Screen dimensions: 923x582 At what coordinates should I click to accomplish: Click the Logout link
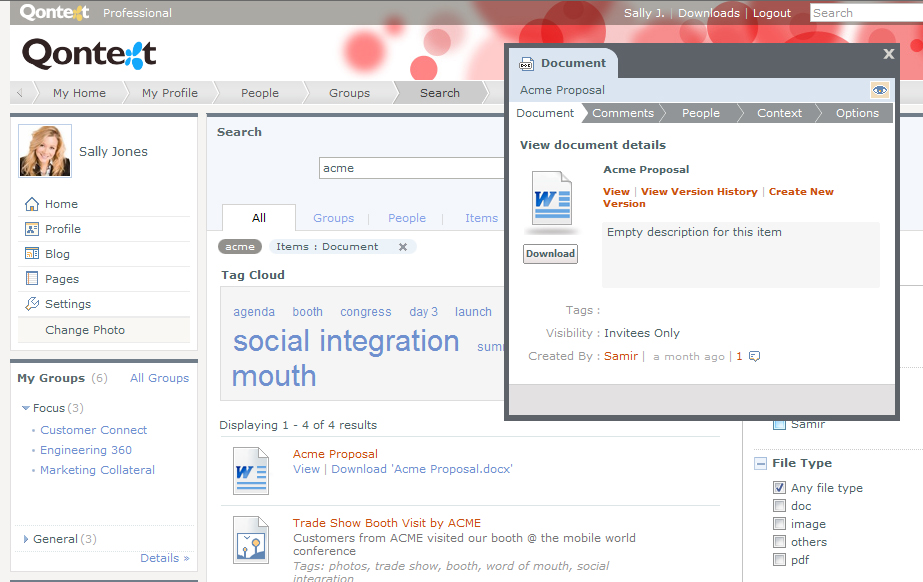coord(772,13)
